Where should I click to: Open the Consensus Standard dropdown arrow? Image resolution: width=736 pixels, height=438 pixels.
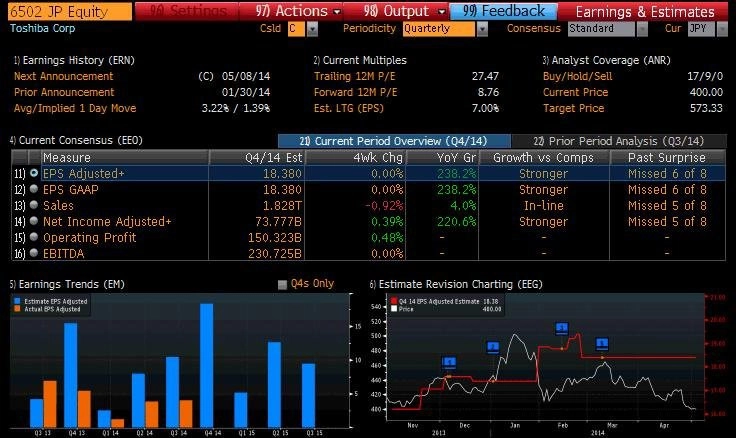point(643,29)
